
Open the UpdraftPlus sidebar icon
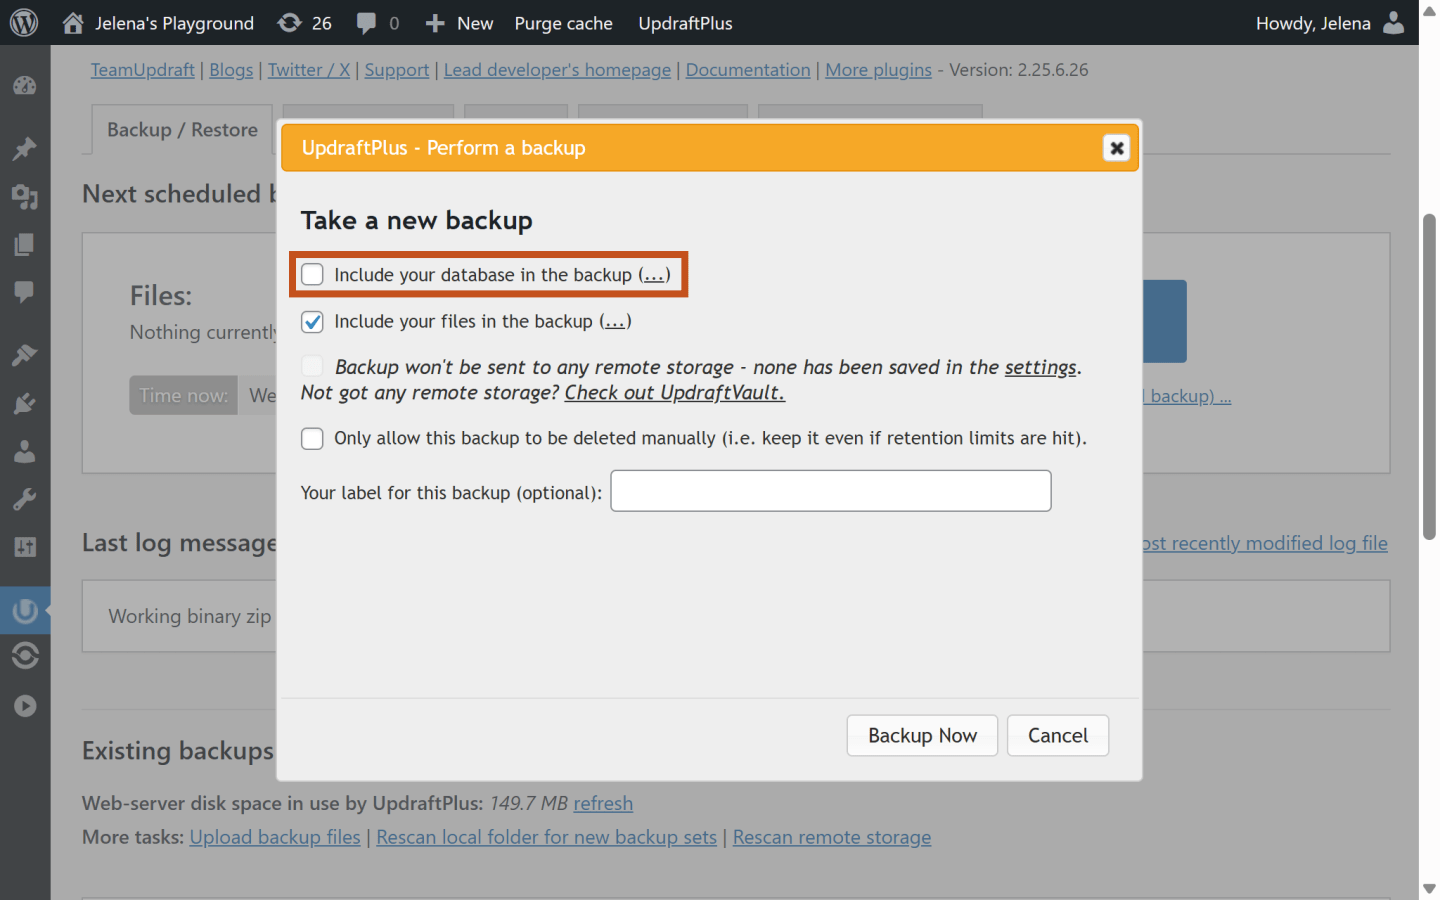25,610
